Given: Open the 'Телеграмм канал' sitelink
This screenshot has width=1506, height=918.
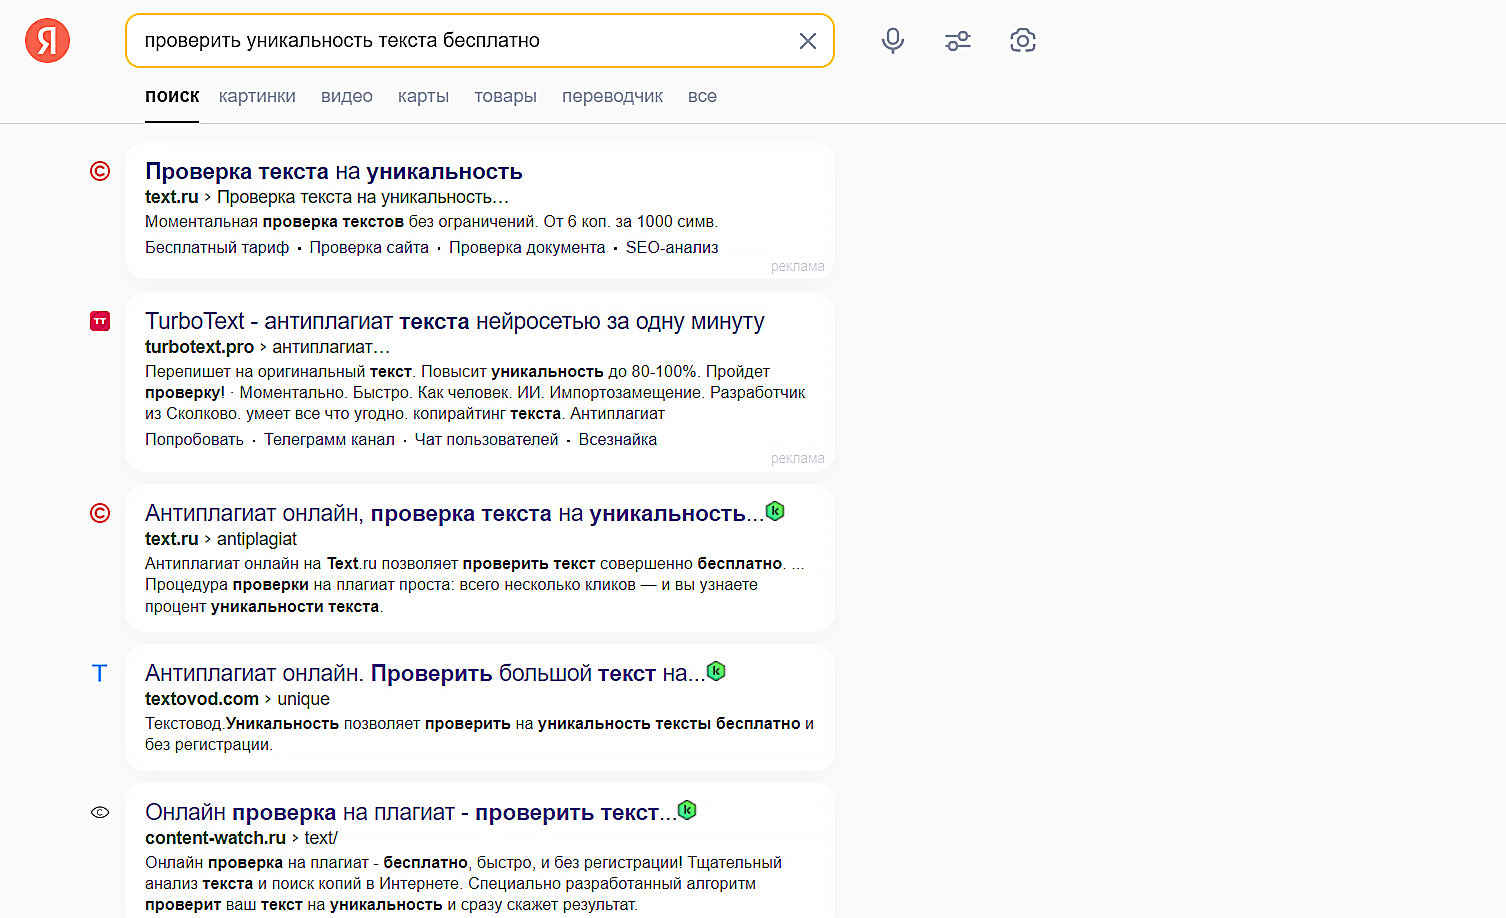Looking at the screenshot, I should coord(329,439).
